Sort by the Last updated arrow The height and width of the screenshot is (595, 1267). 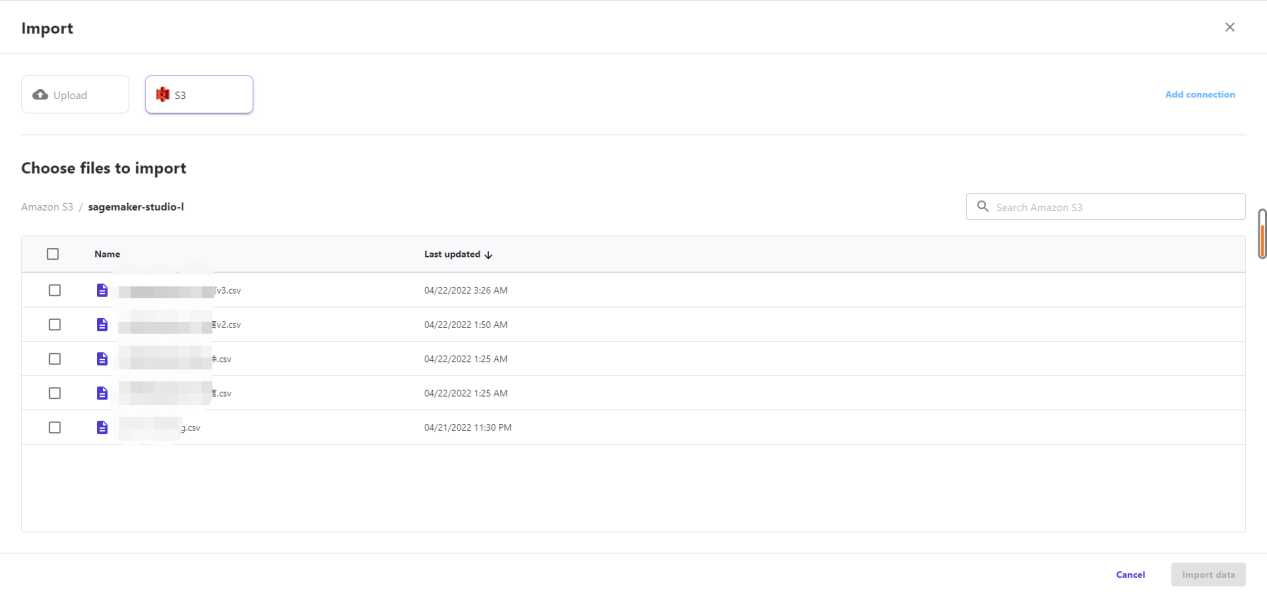pyautogui.click(x=488, y=255)
